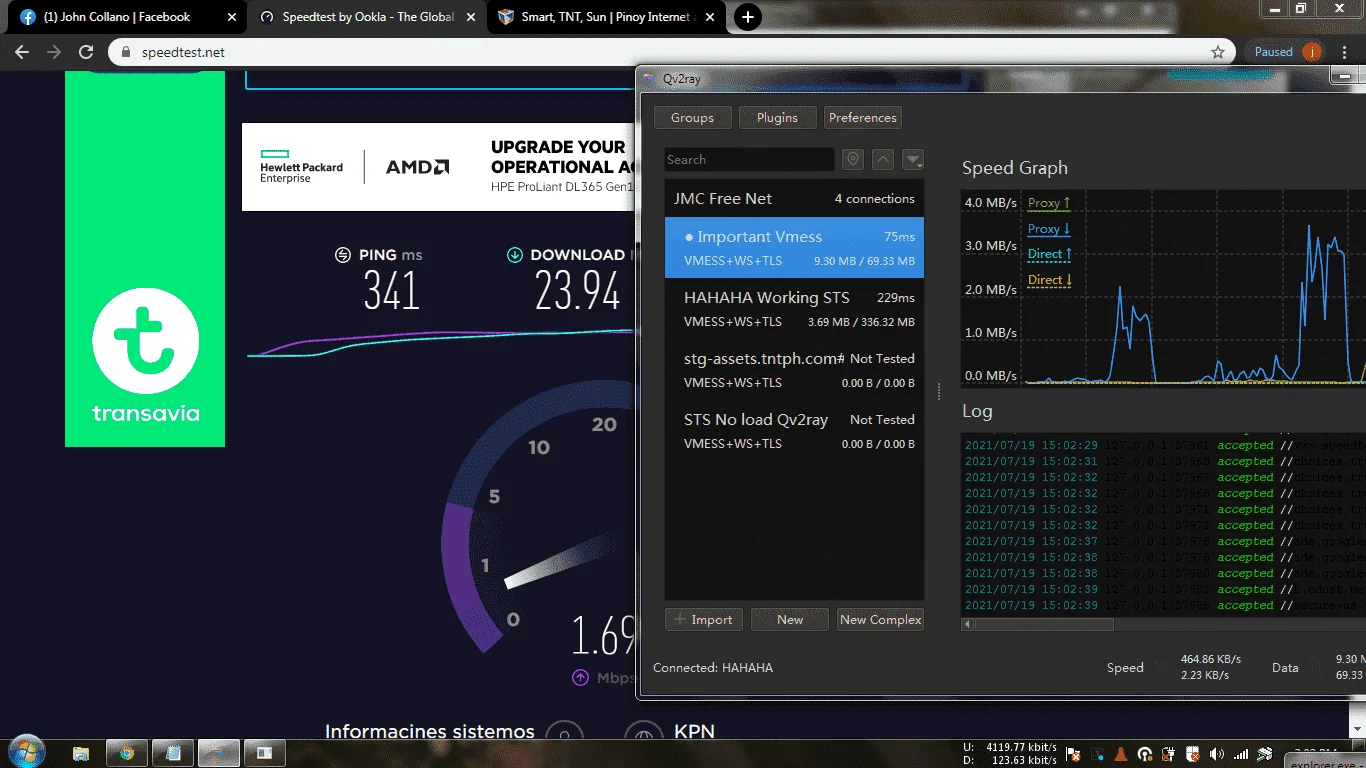Open File Explorer from the taskbar
Viewport: 1366px width, 768px height.
80,753
